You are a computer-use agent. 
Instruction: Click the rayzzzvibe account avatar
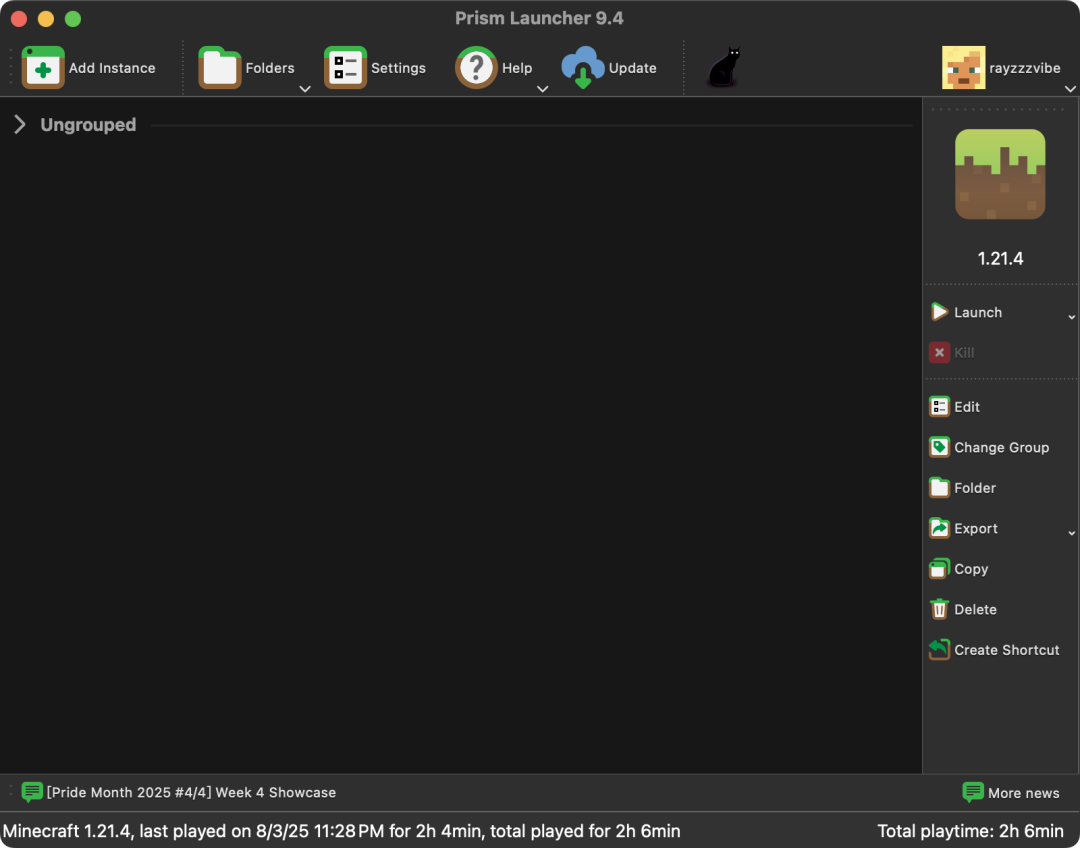(x=964, y=68)
